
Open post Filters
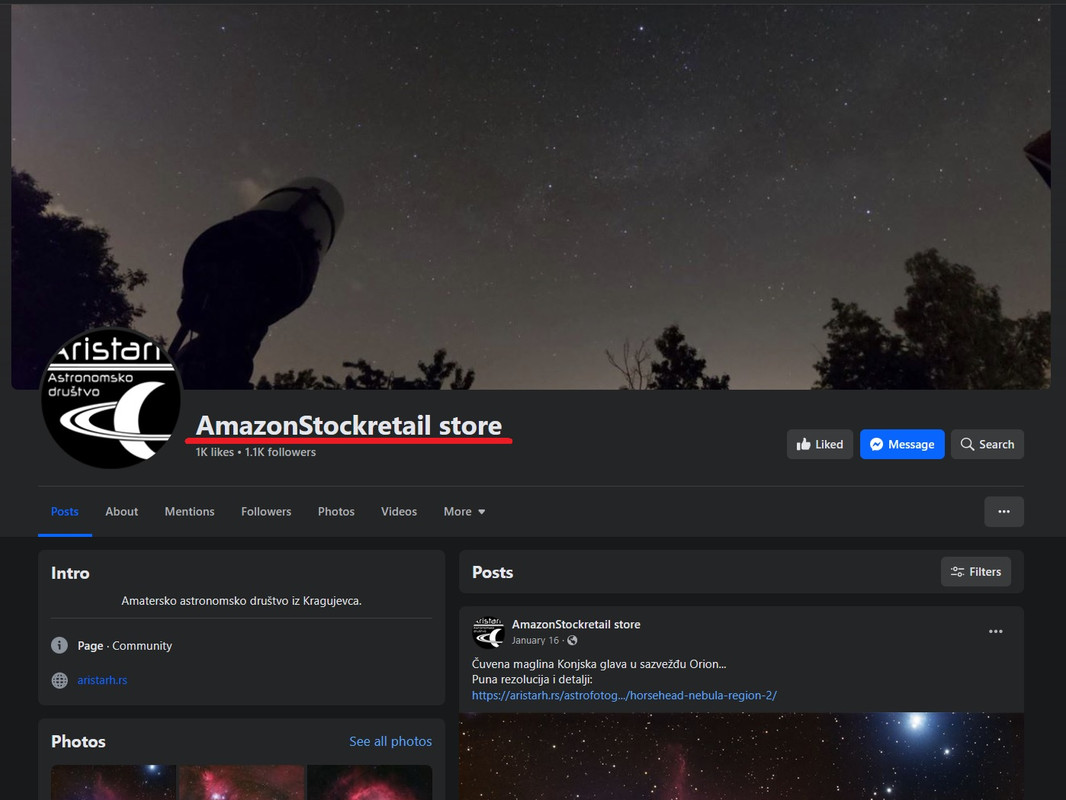point(975,572)
